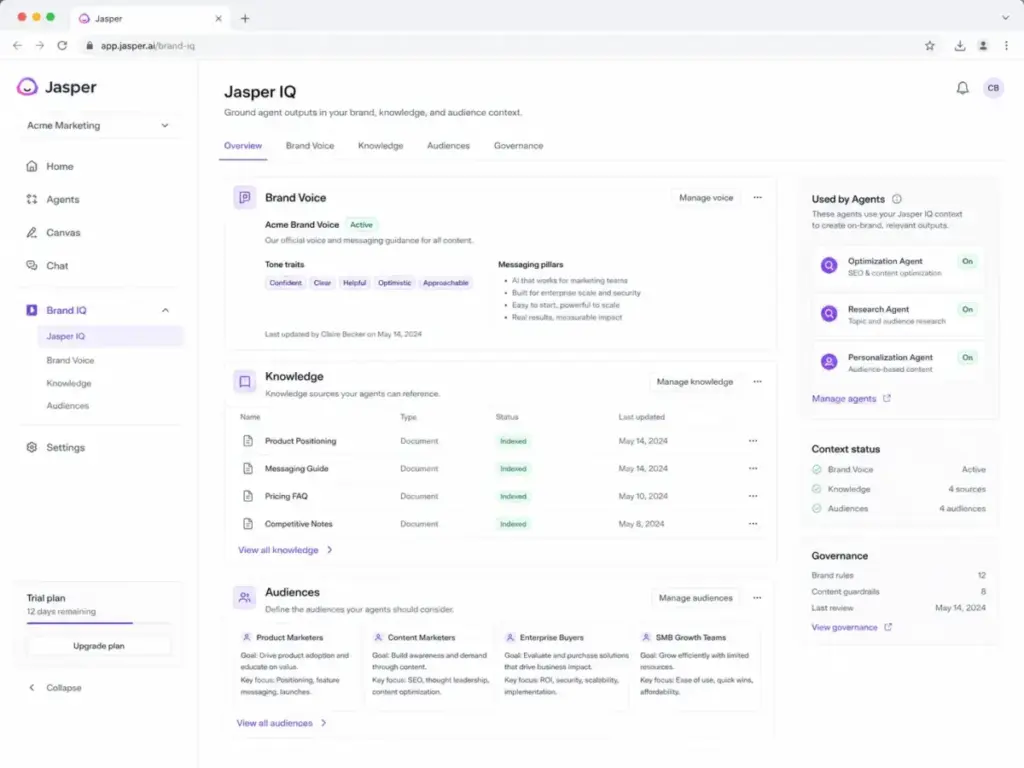The height and width of the screenshot is (768, 1024).
Task: Open the View all knowledge link
Action: (285, 550)
